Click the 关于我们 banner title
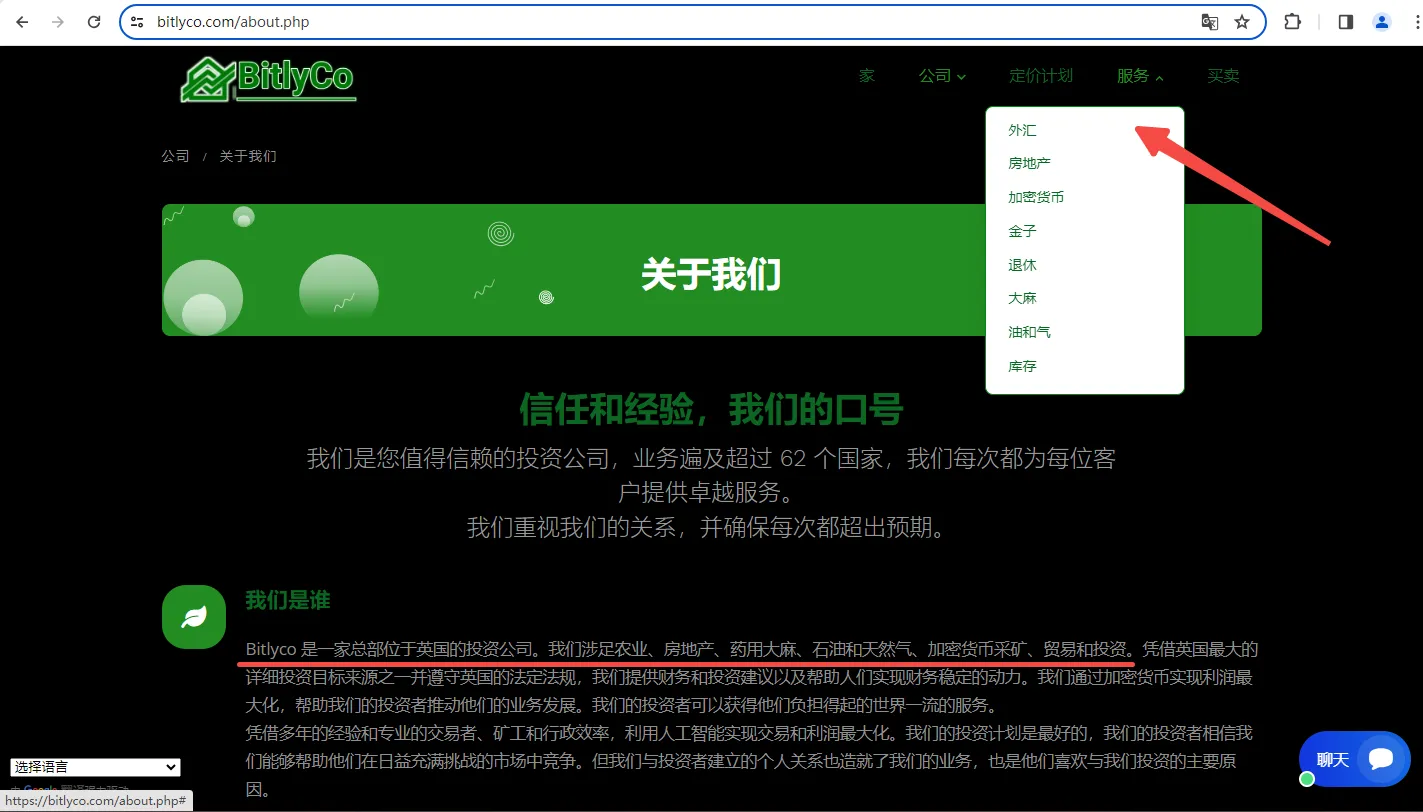 point(711,274)
